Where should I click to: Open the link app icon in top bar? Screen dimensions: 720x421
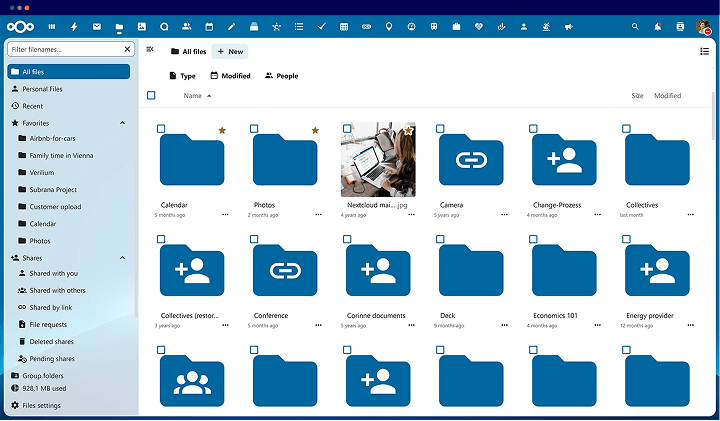pyautogui.click(x=366, y=27)
